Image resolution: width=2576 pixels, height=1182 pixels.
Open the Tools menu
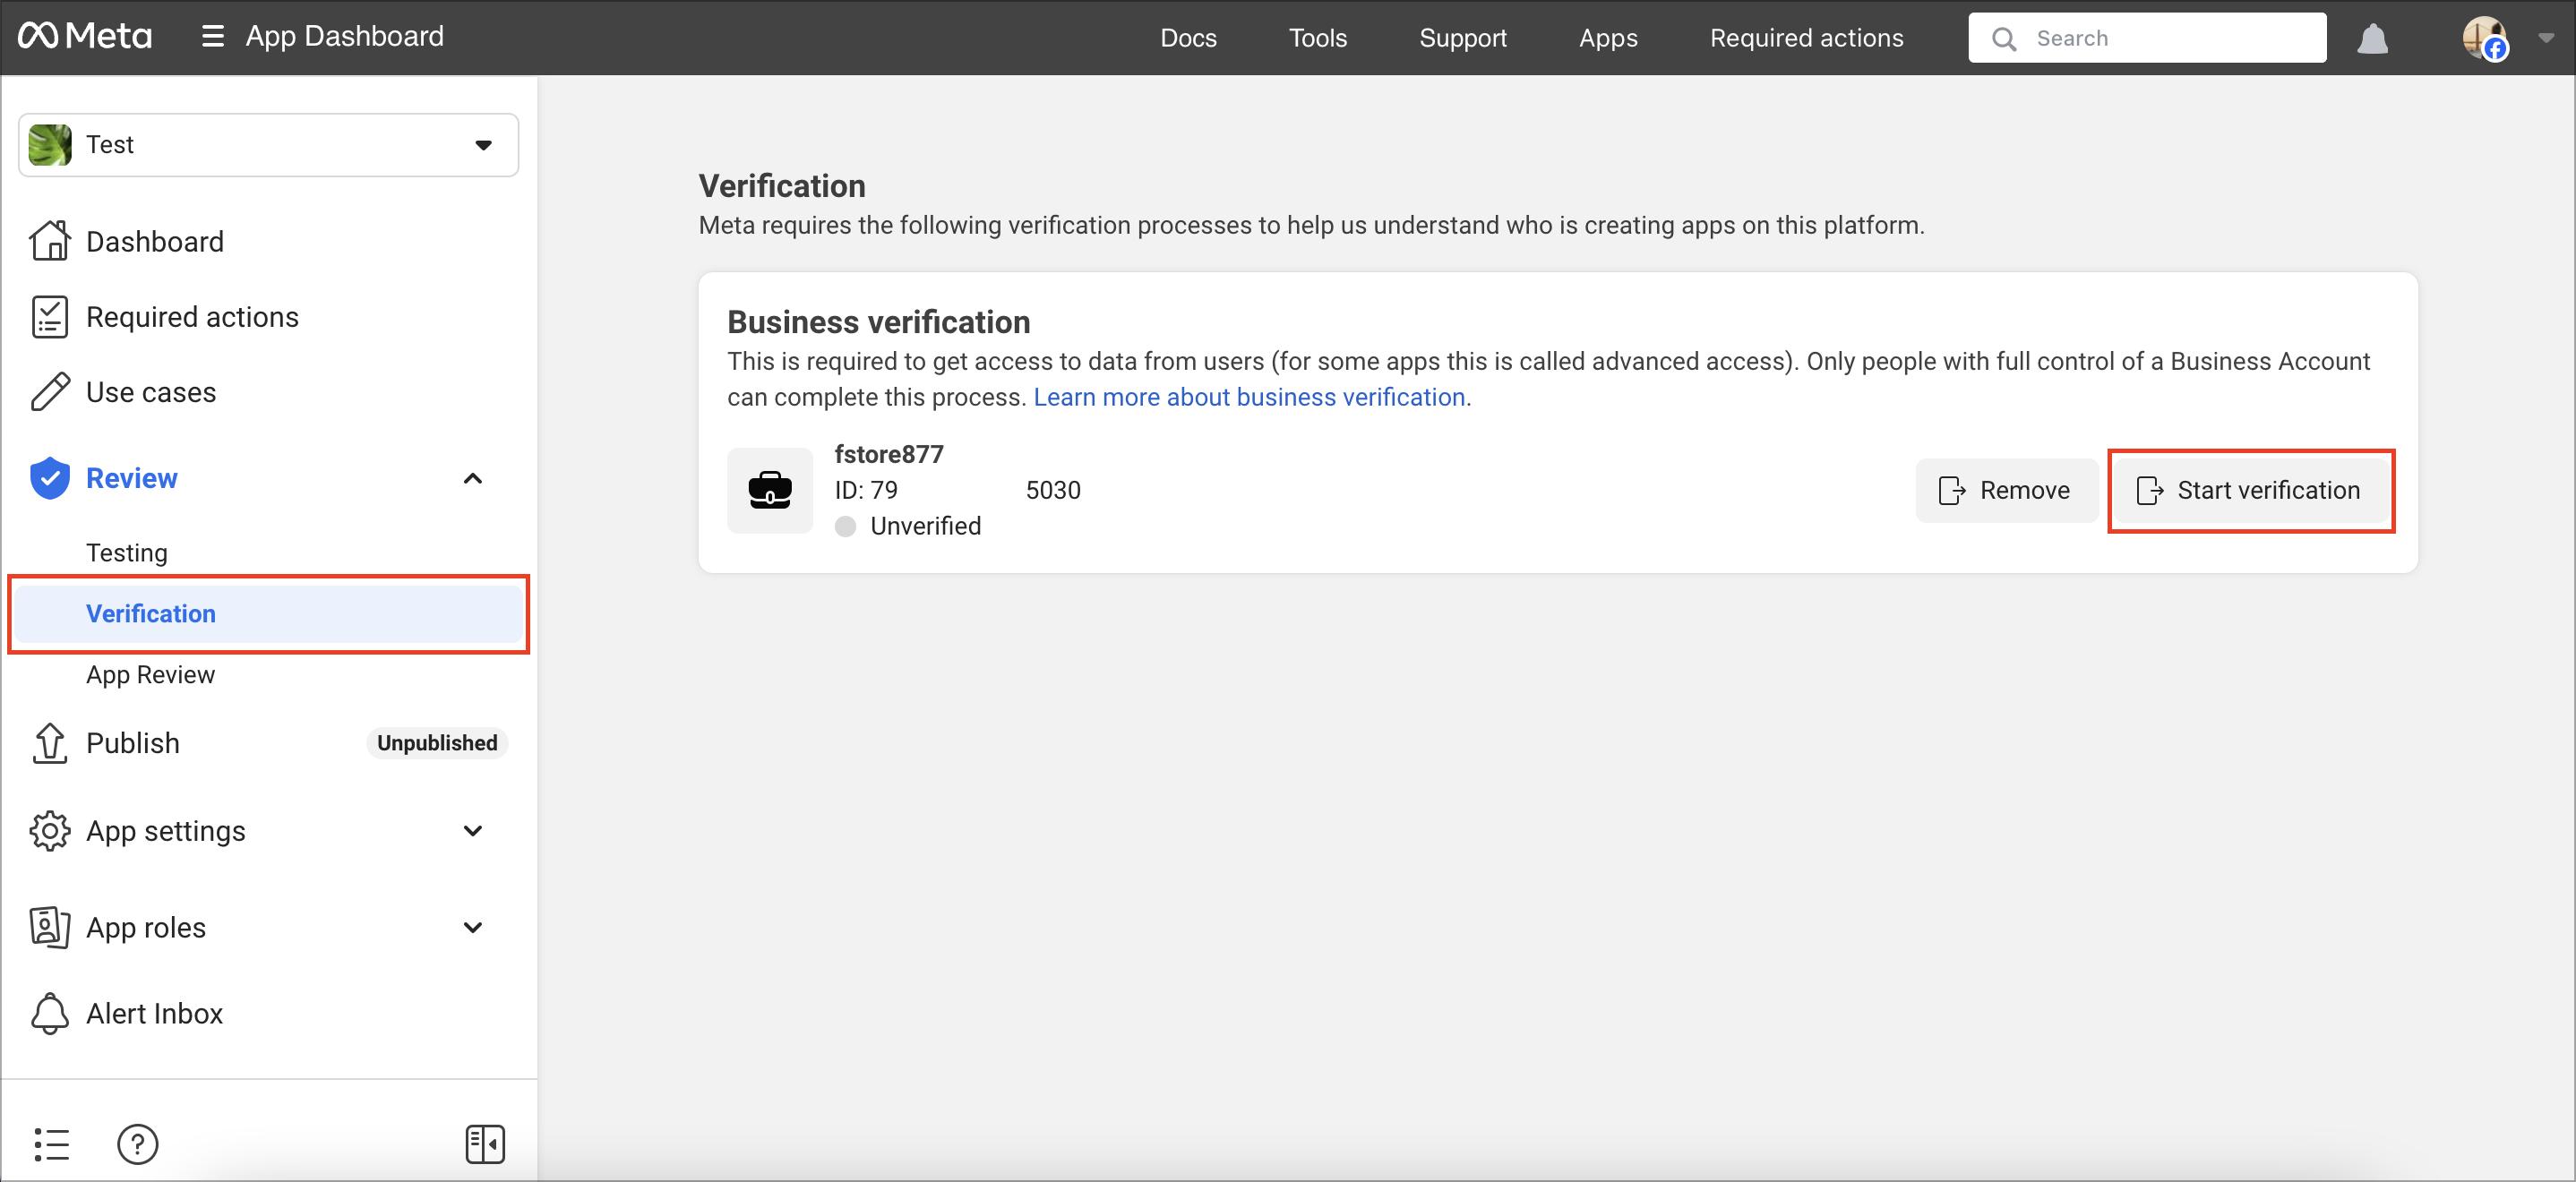tap(1317, 38)
